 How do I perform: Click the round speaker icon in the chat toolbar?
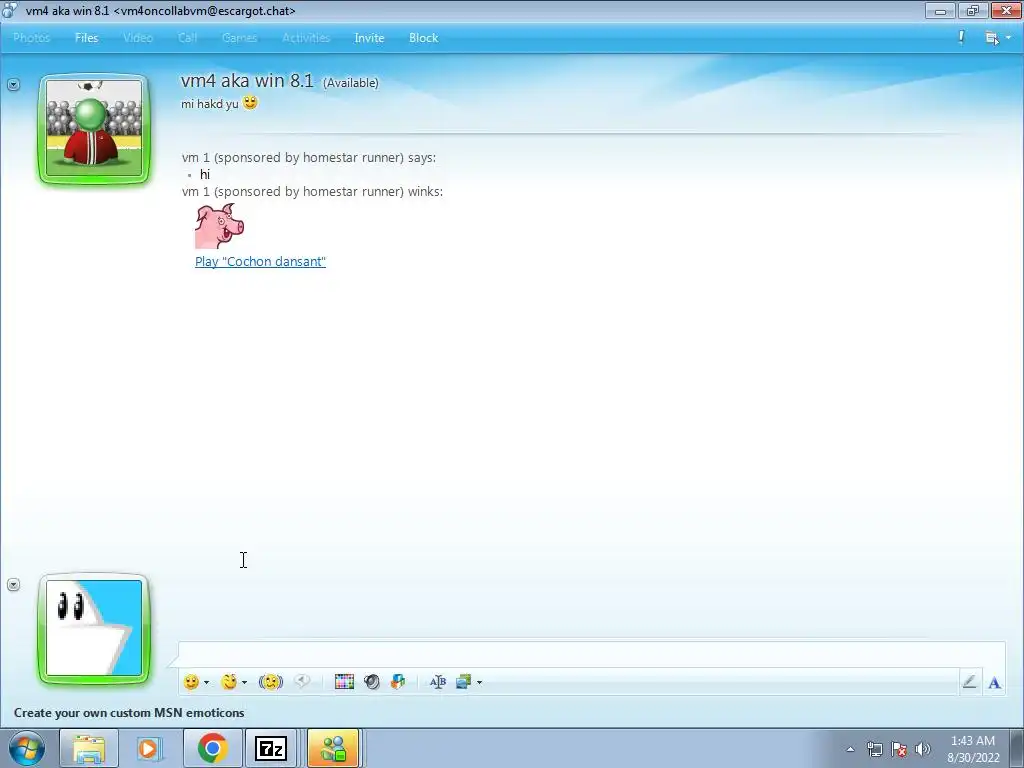pyautogui.click(x=372, y=682)
